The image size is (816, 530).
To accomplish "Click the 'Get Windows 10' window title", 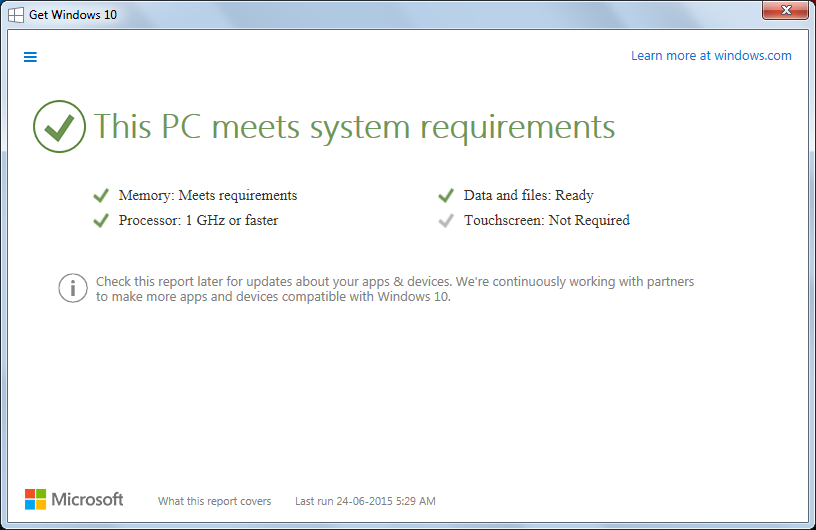I will point(73,15).
